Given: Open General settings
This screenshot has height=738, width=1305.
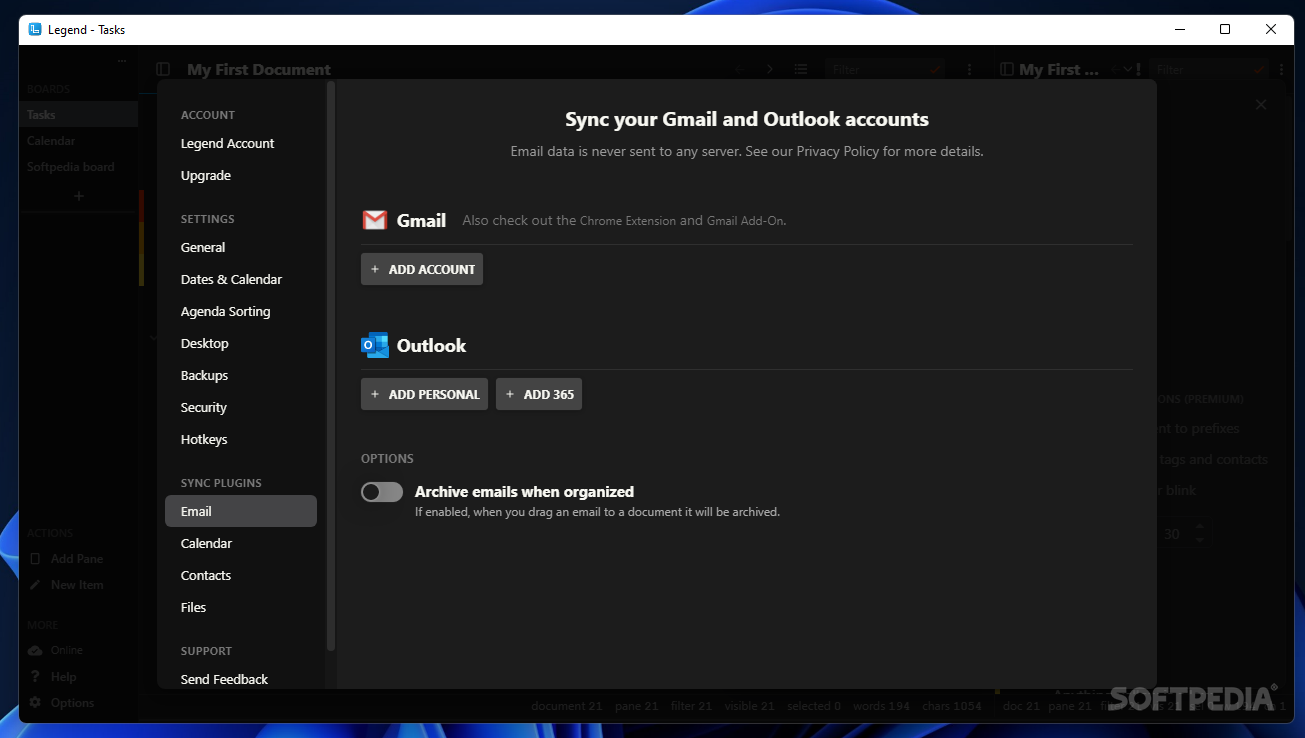Looking at the screenshot, I should click(x=203, y=247).
